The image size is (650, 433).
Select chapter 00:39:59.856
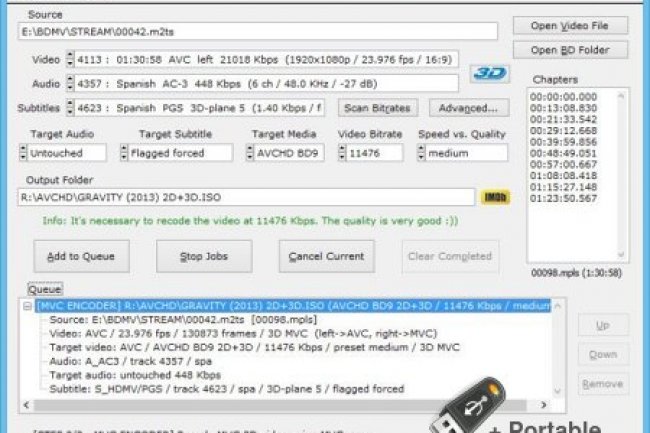[x=563, y=142]
